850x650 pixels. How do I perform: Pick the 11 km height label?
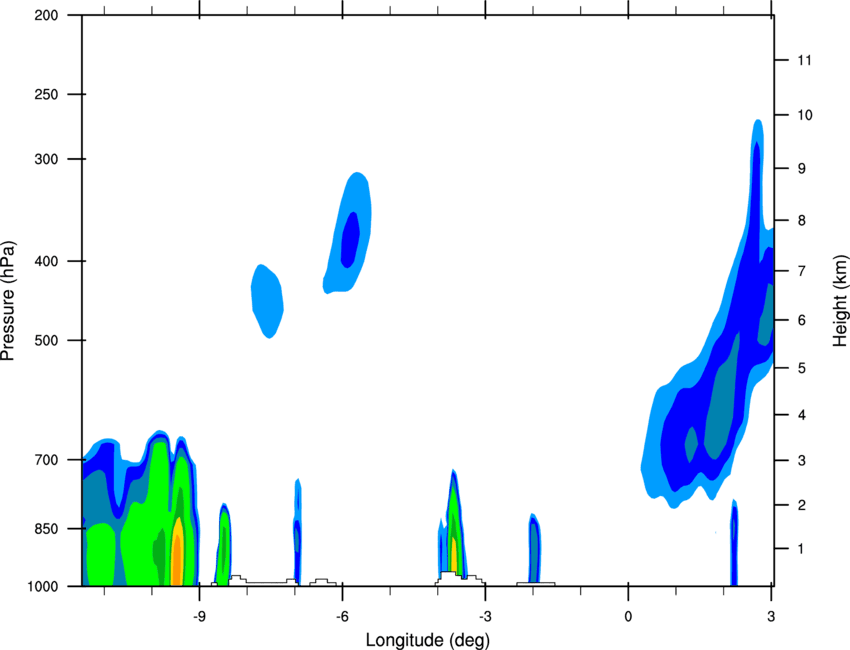(805, 60)
